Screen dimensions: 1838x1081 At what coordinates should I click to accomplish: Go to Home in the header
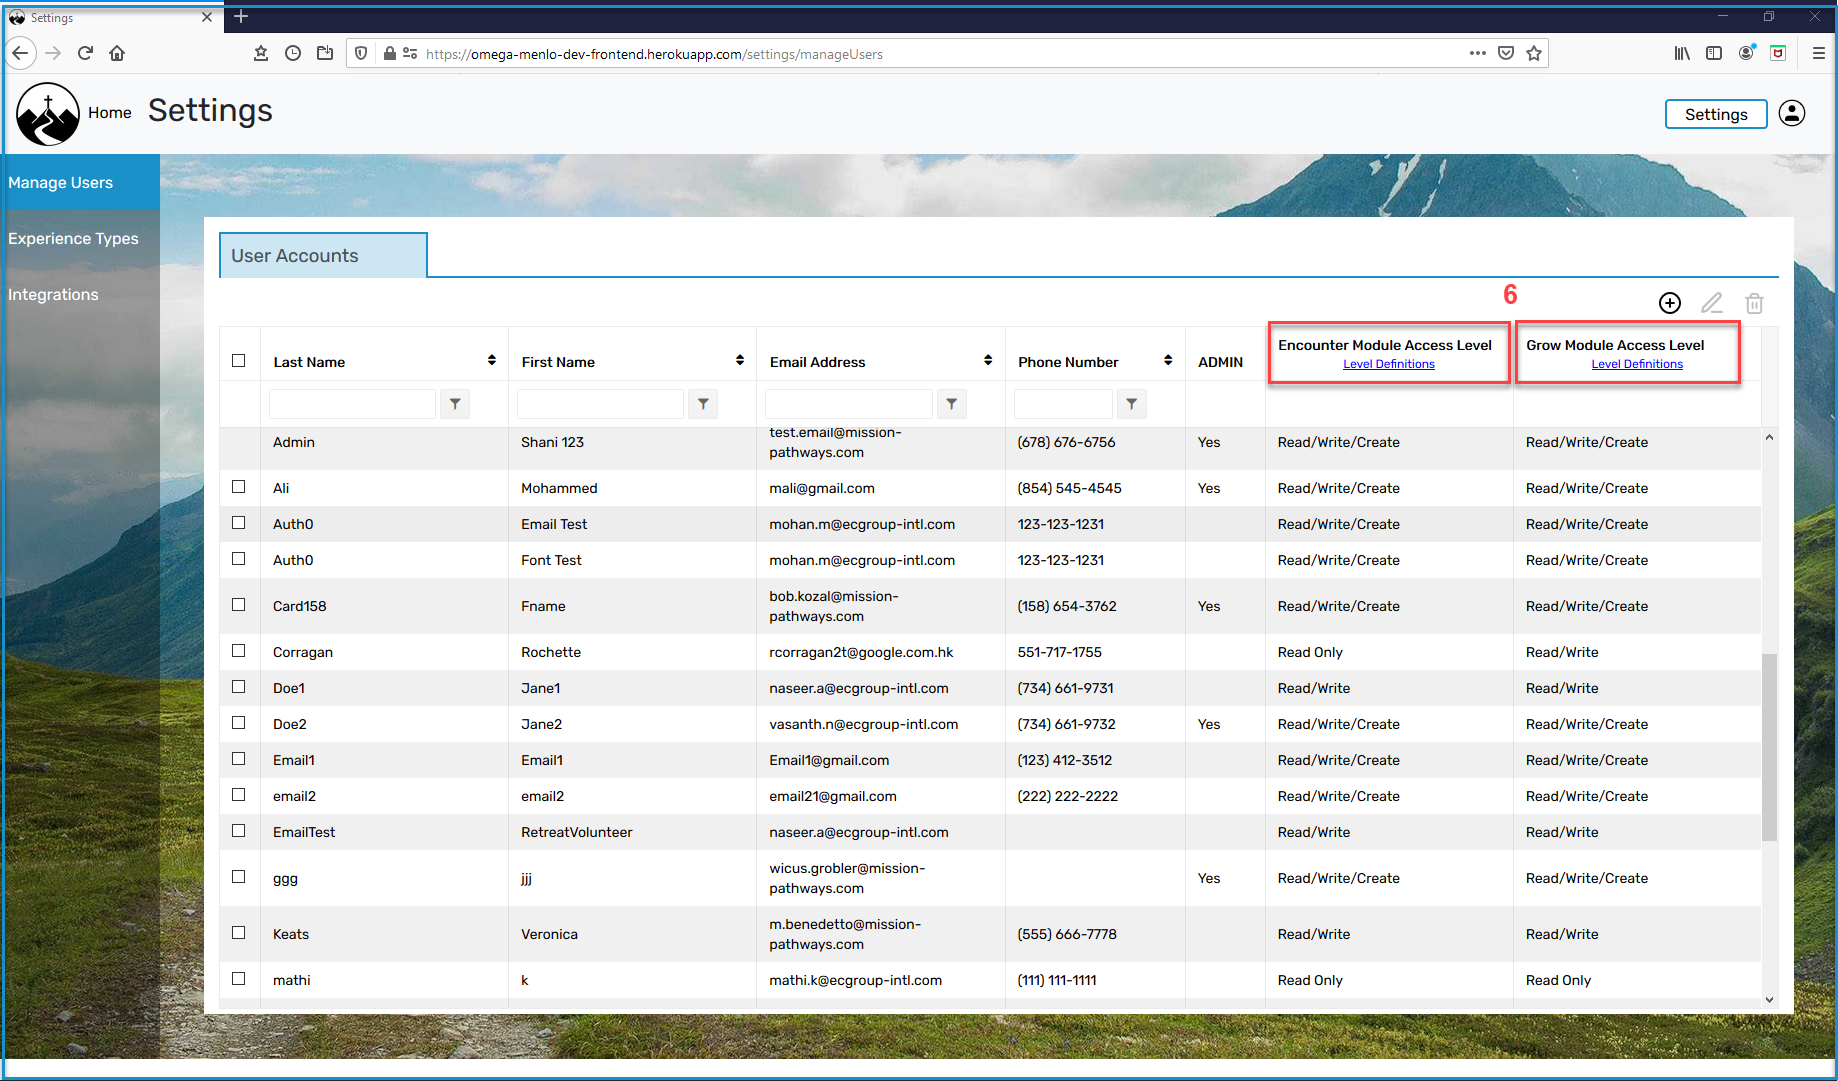110,113
